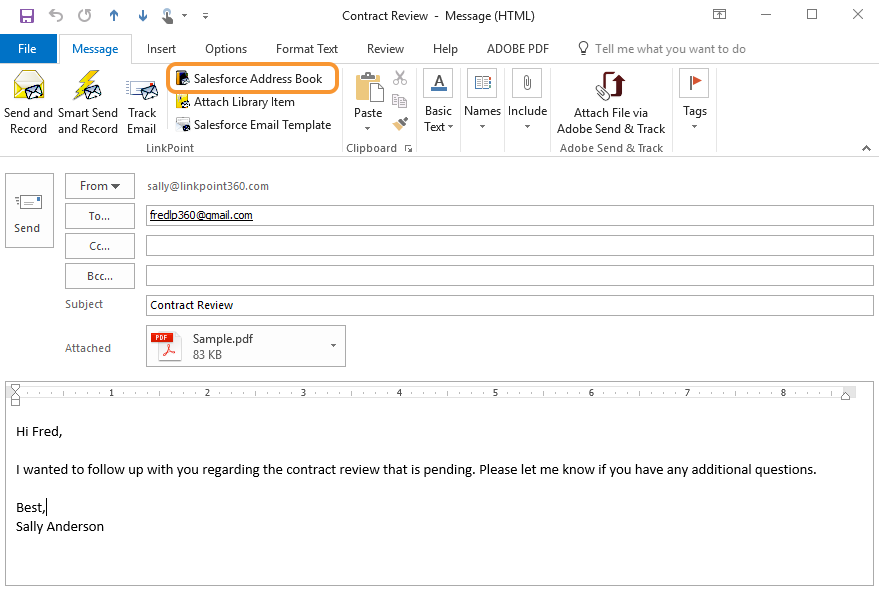
Task: Go to previous item with up arrow
Action: pos(114,16)
